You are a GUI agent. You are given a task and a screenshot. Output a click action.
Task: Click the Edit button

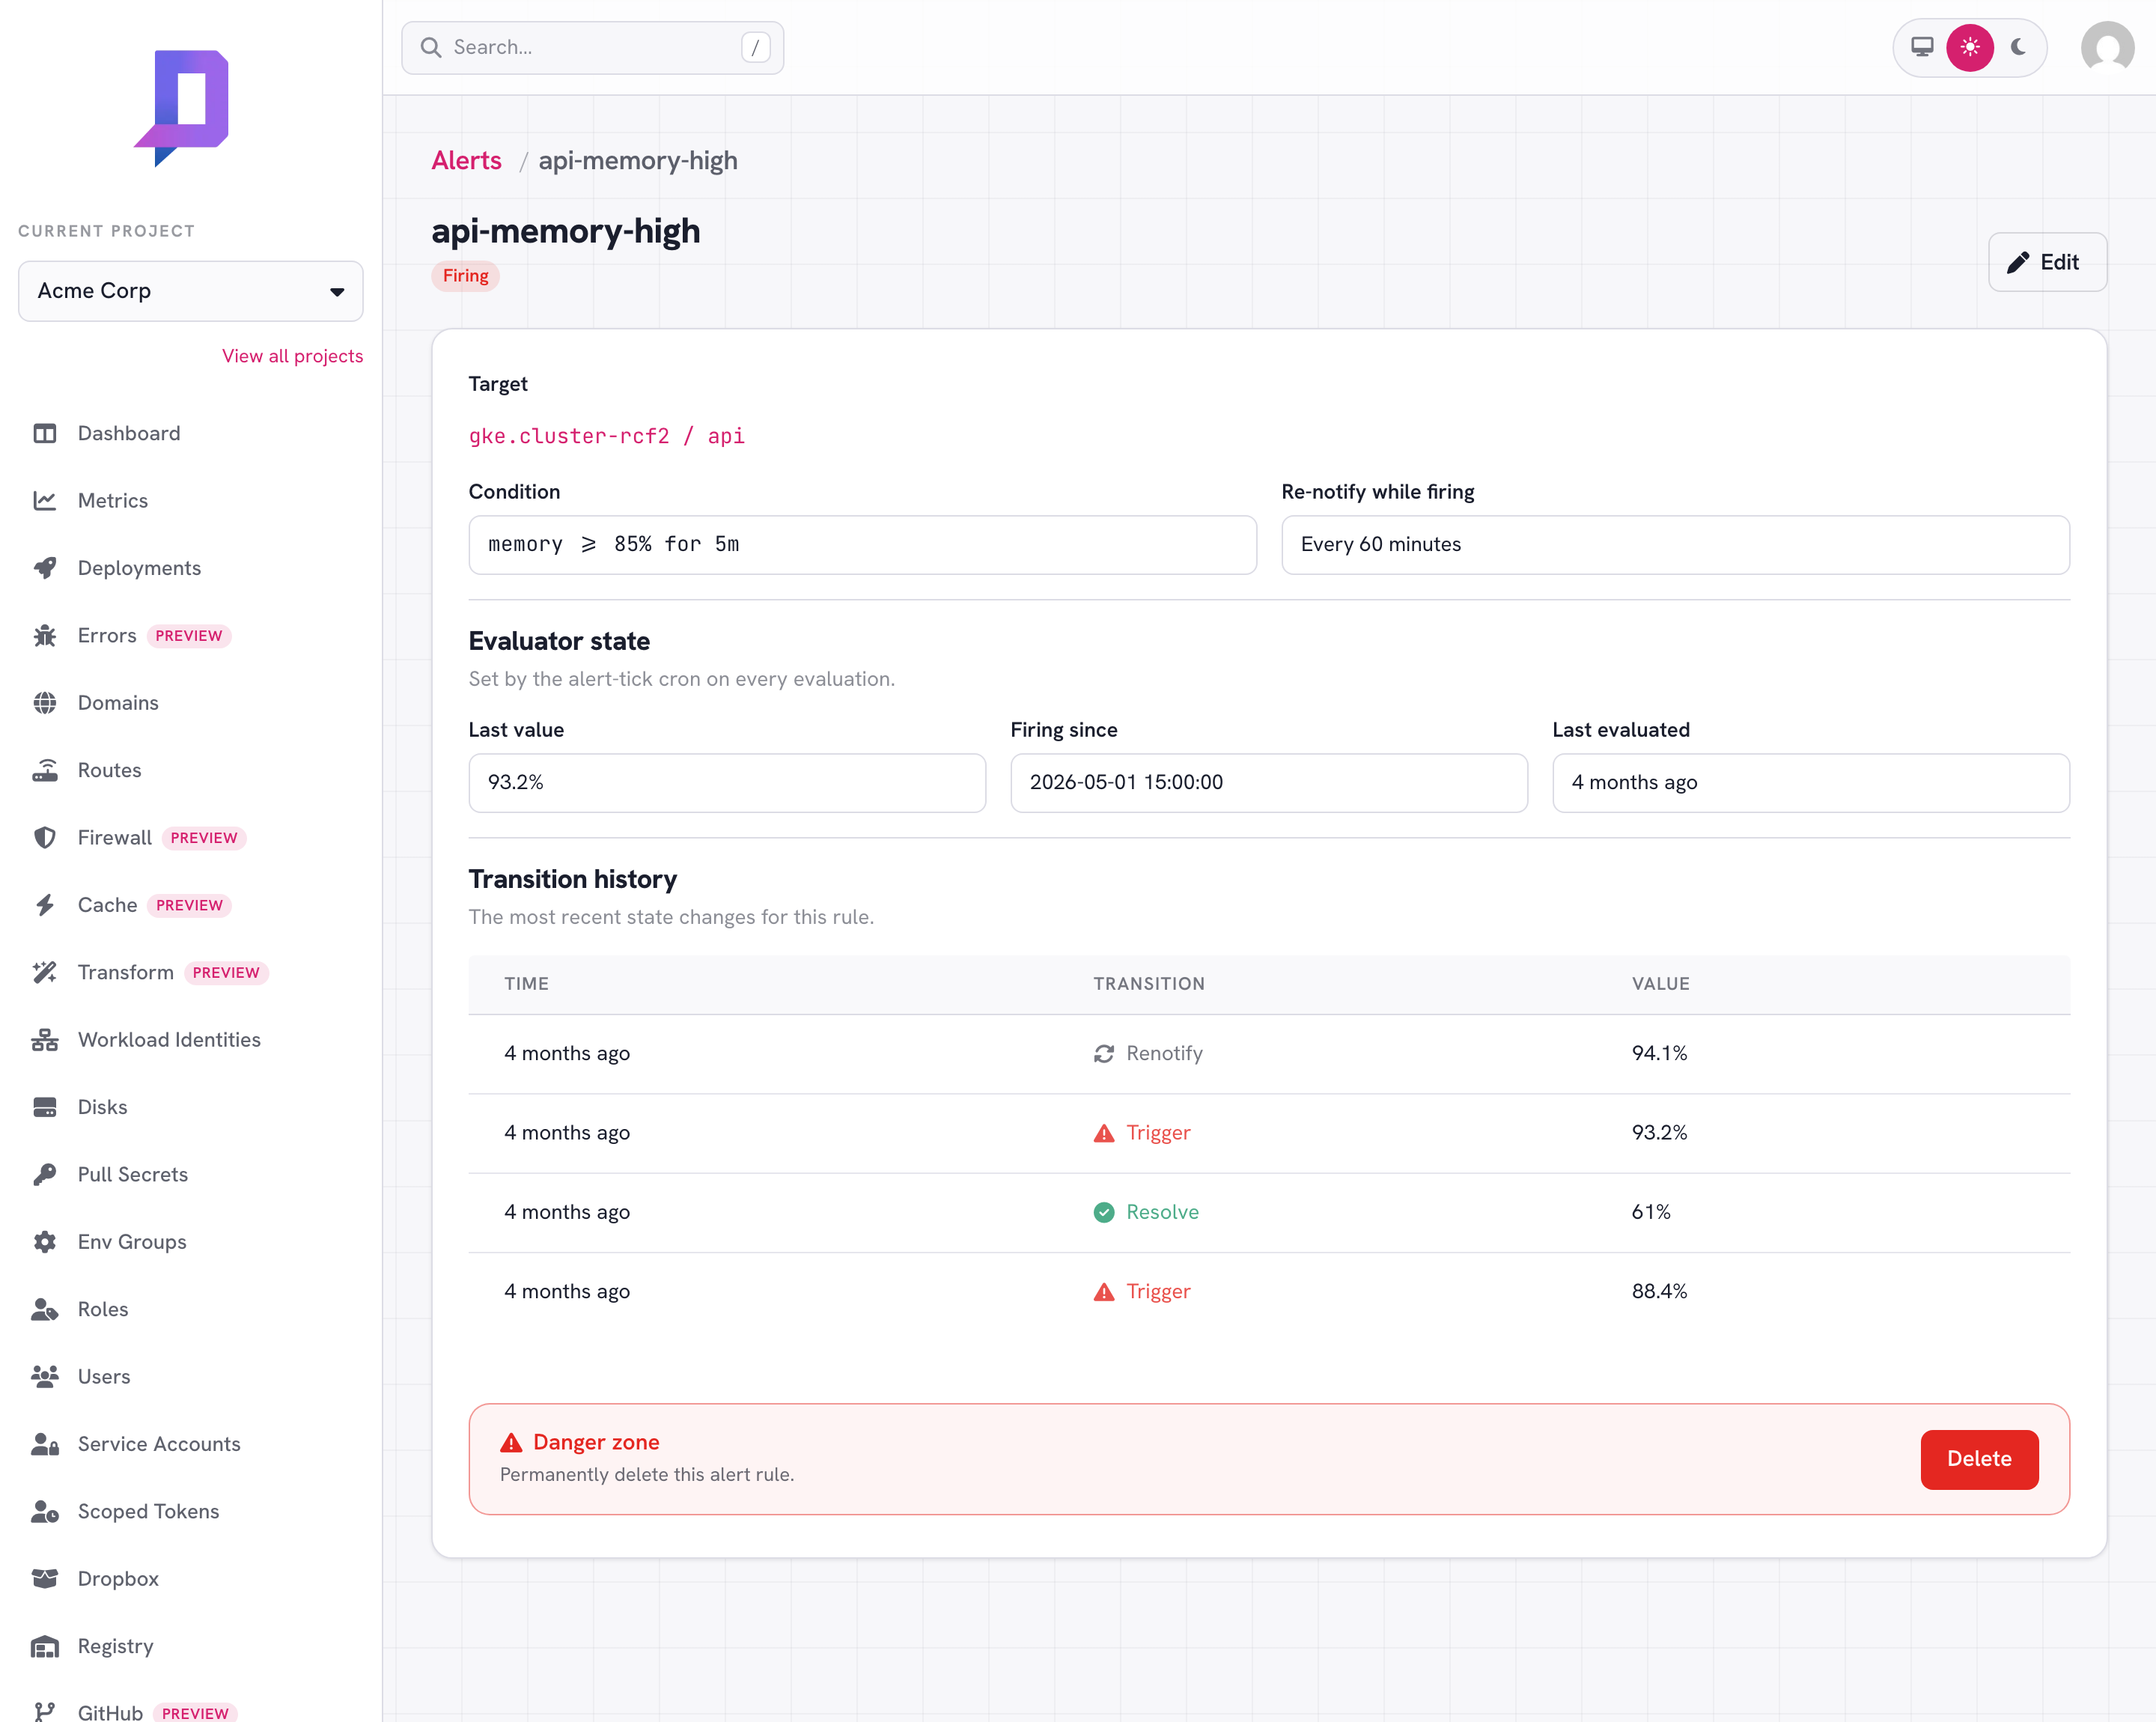[x=2047, y=262]
